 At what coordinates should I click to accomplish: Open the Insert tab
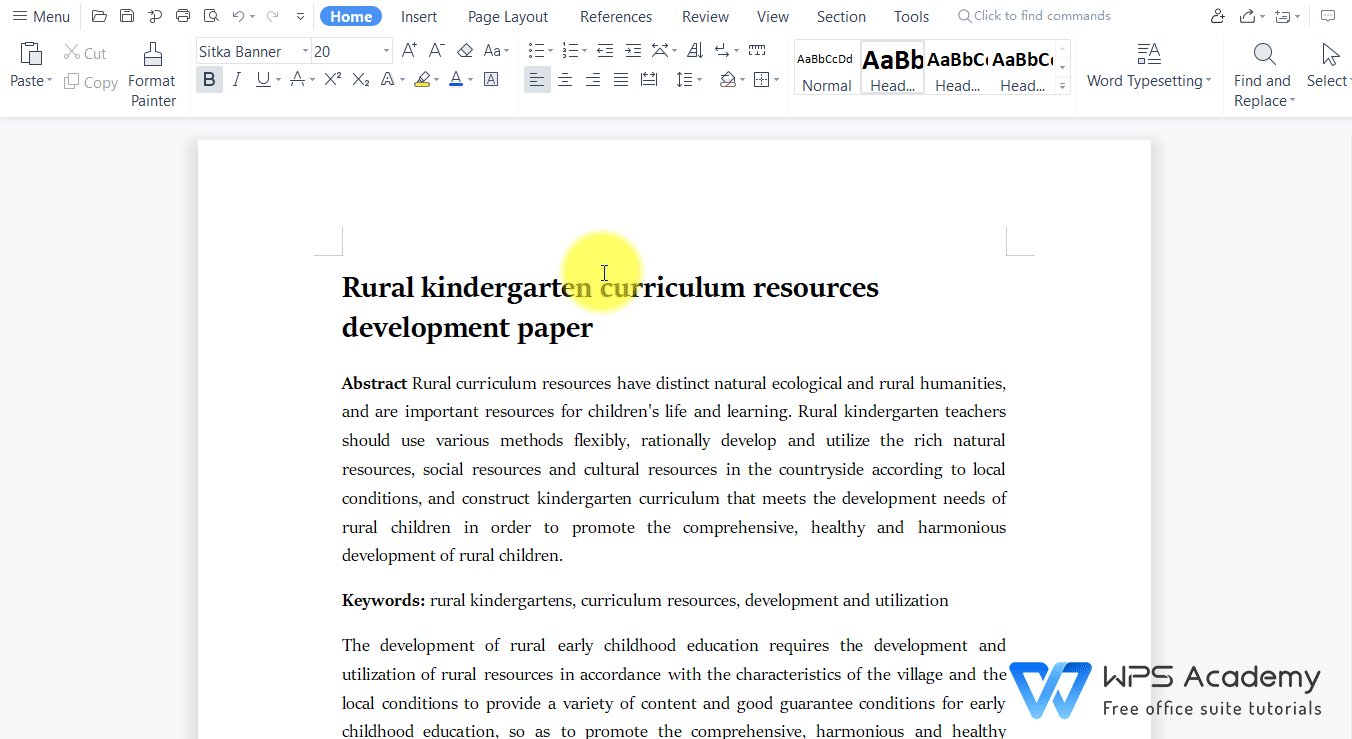[419, 17]
